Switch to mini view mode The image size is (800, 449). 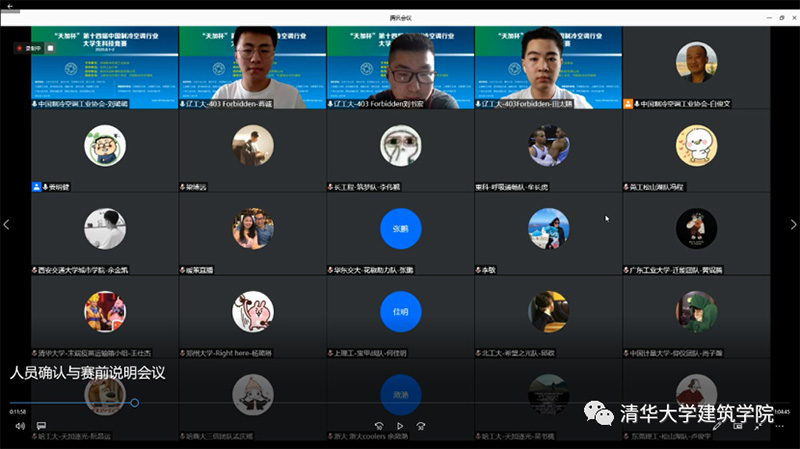[x=738, y=426]
